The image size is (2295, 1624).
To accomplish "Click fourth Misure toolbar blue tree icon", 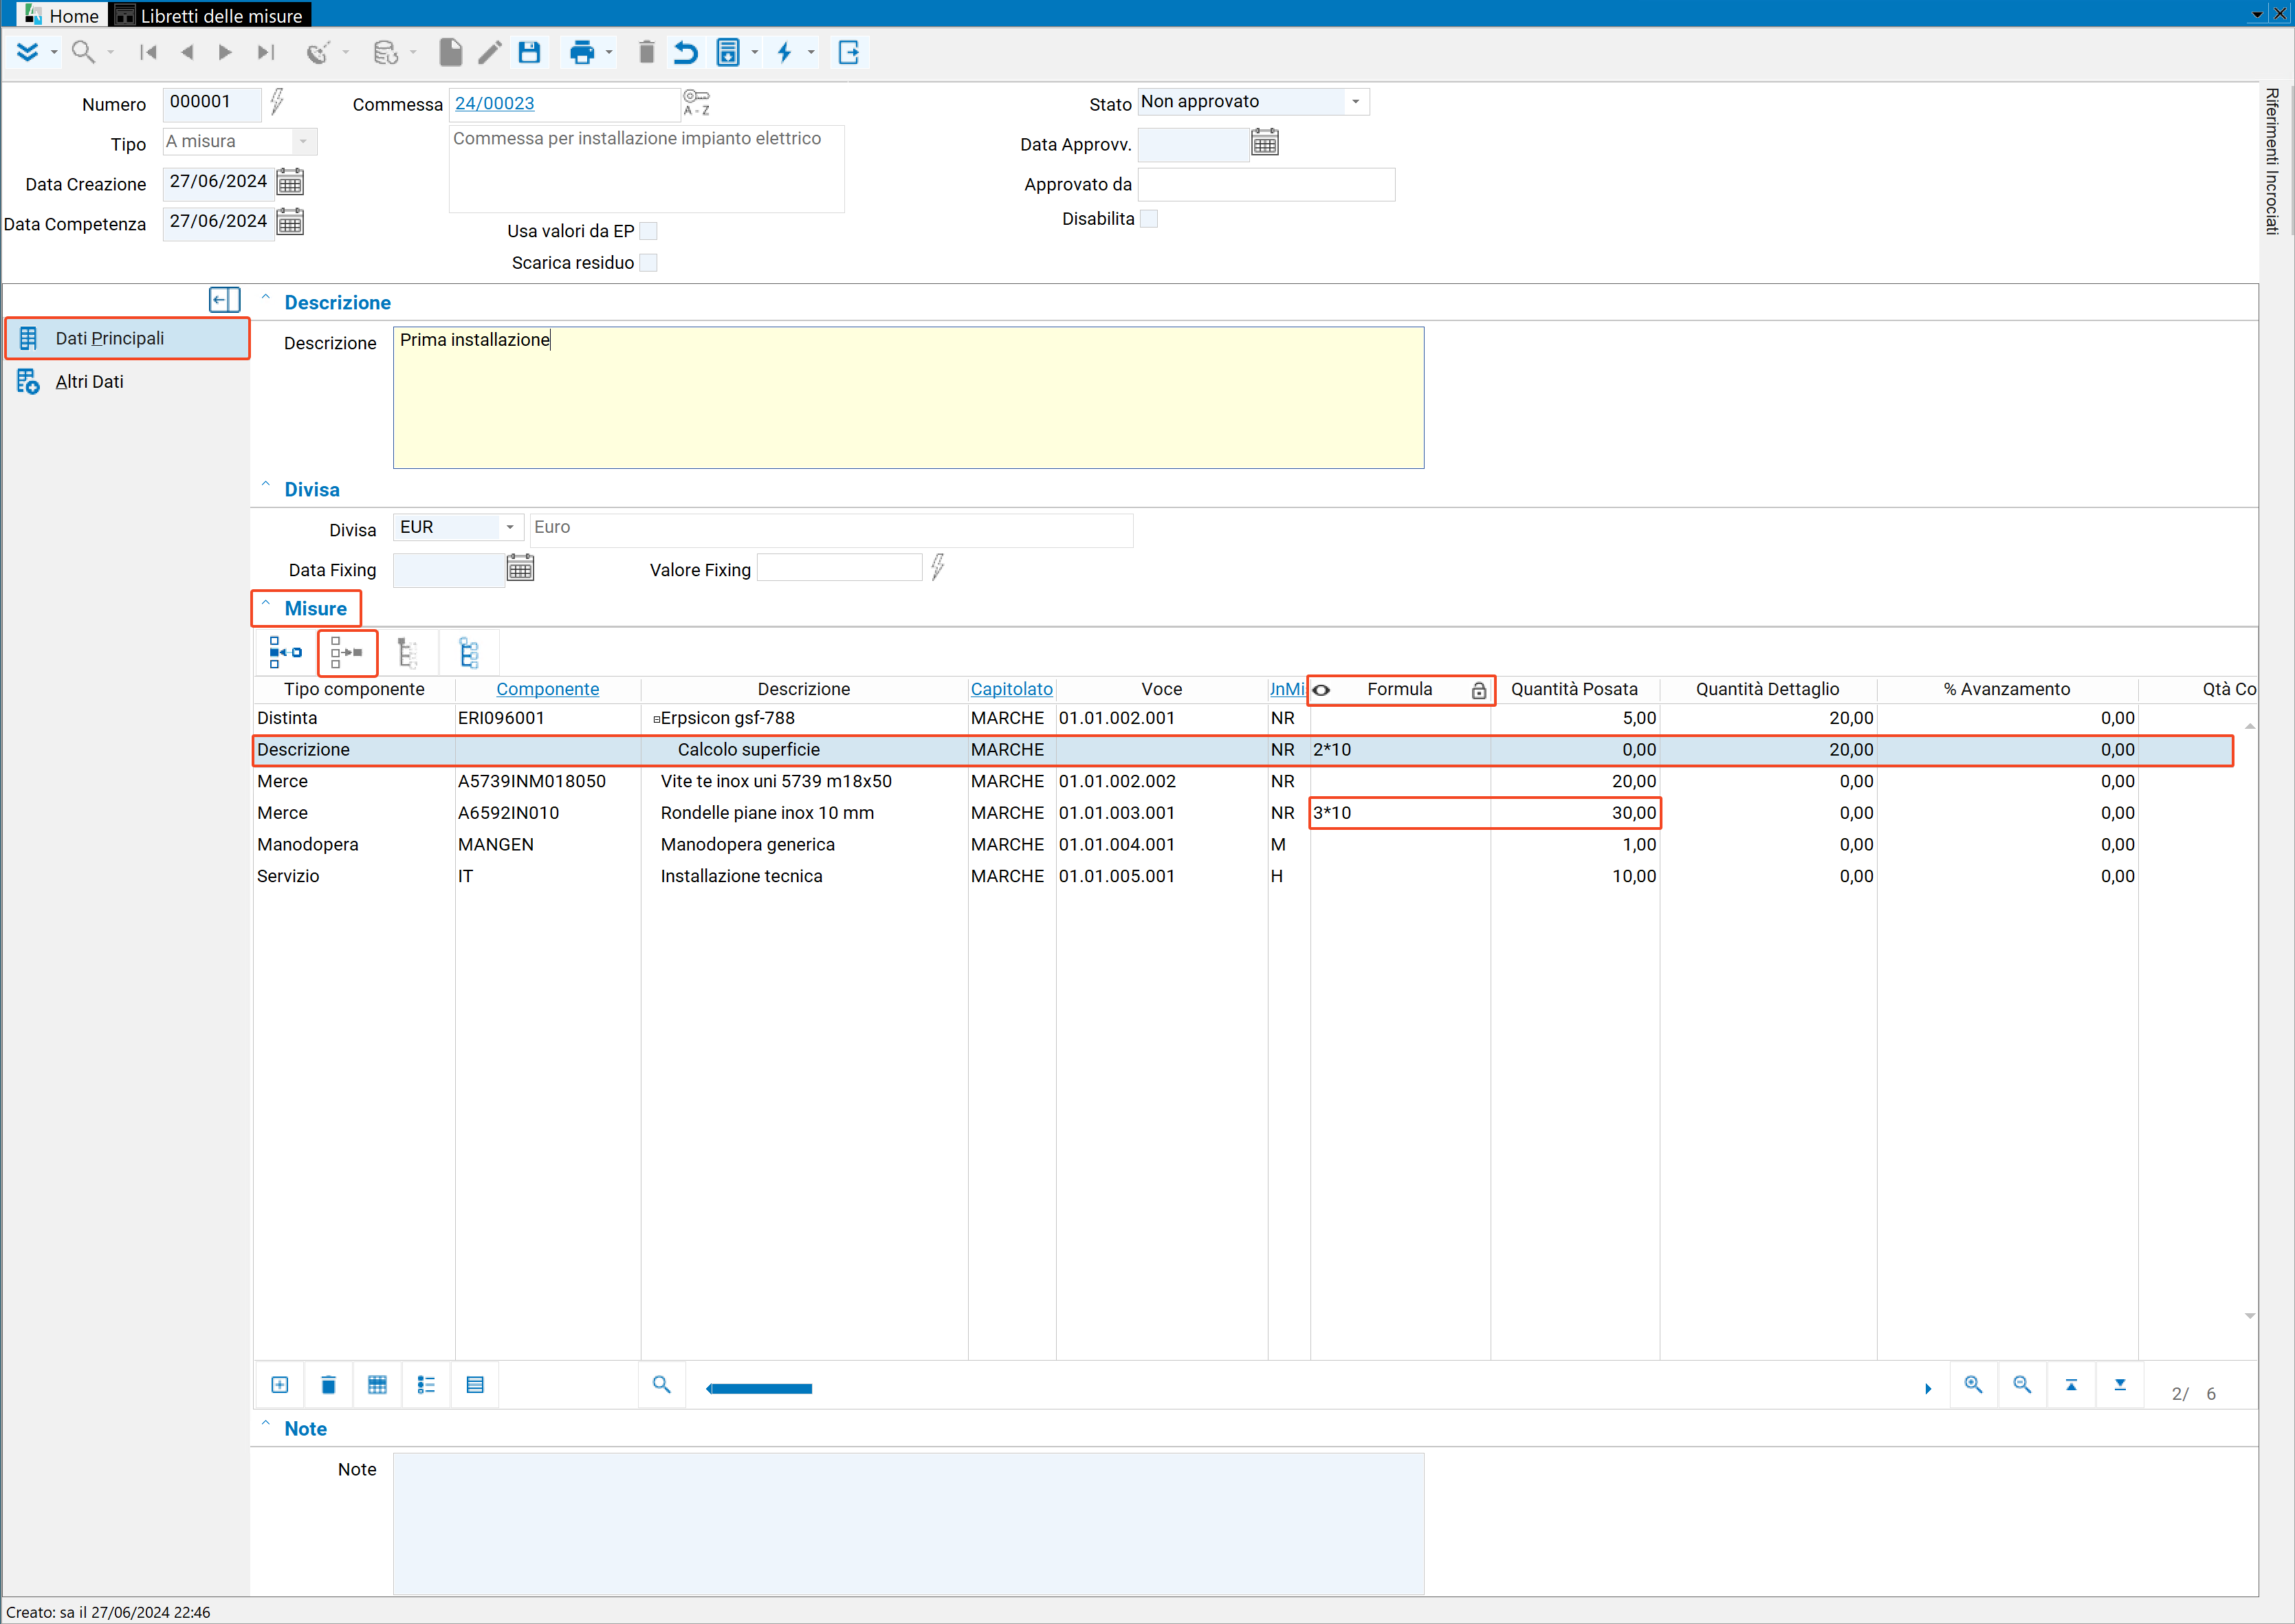I will [469, 653].
